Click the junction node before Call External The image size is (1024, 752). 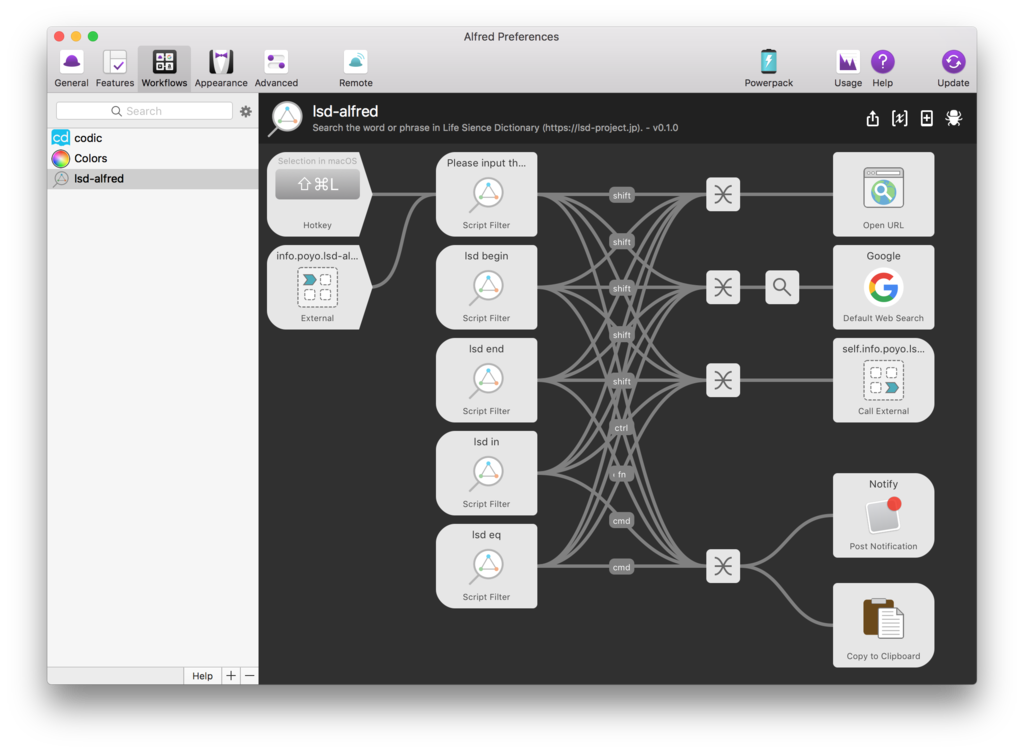(x=723, y=380)
